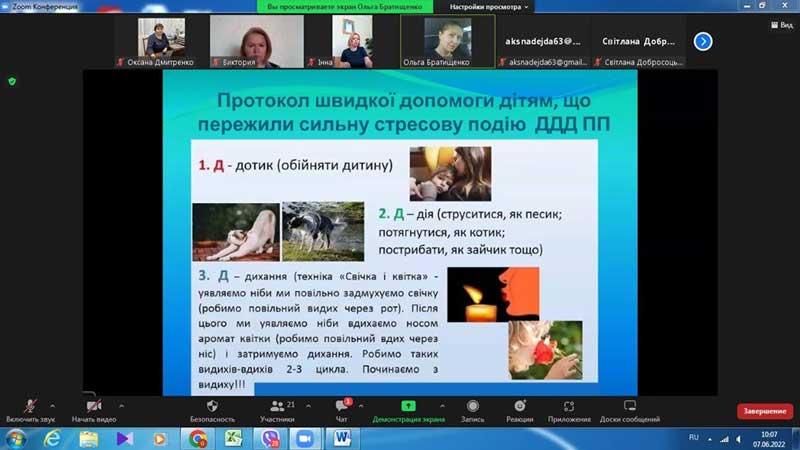Select Оксана Дмитренко video thumbnail
This screenshot has width=800, height=450.
pyautogui.click(x=161, y=41)
